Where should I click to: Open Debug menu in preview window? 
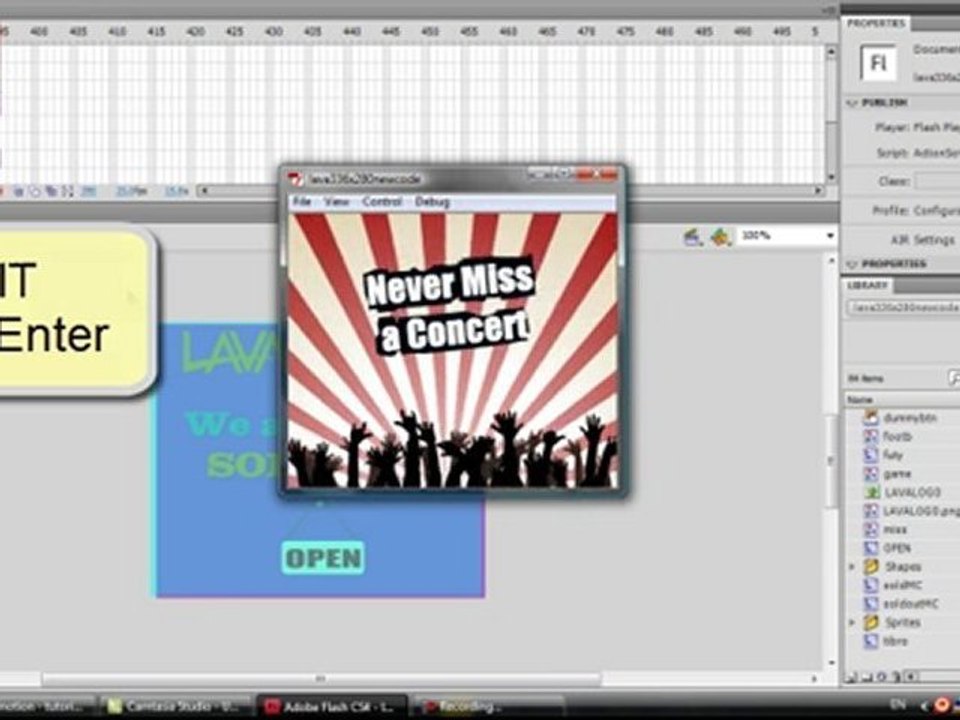pyautogui.click(x=432, y=201)
